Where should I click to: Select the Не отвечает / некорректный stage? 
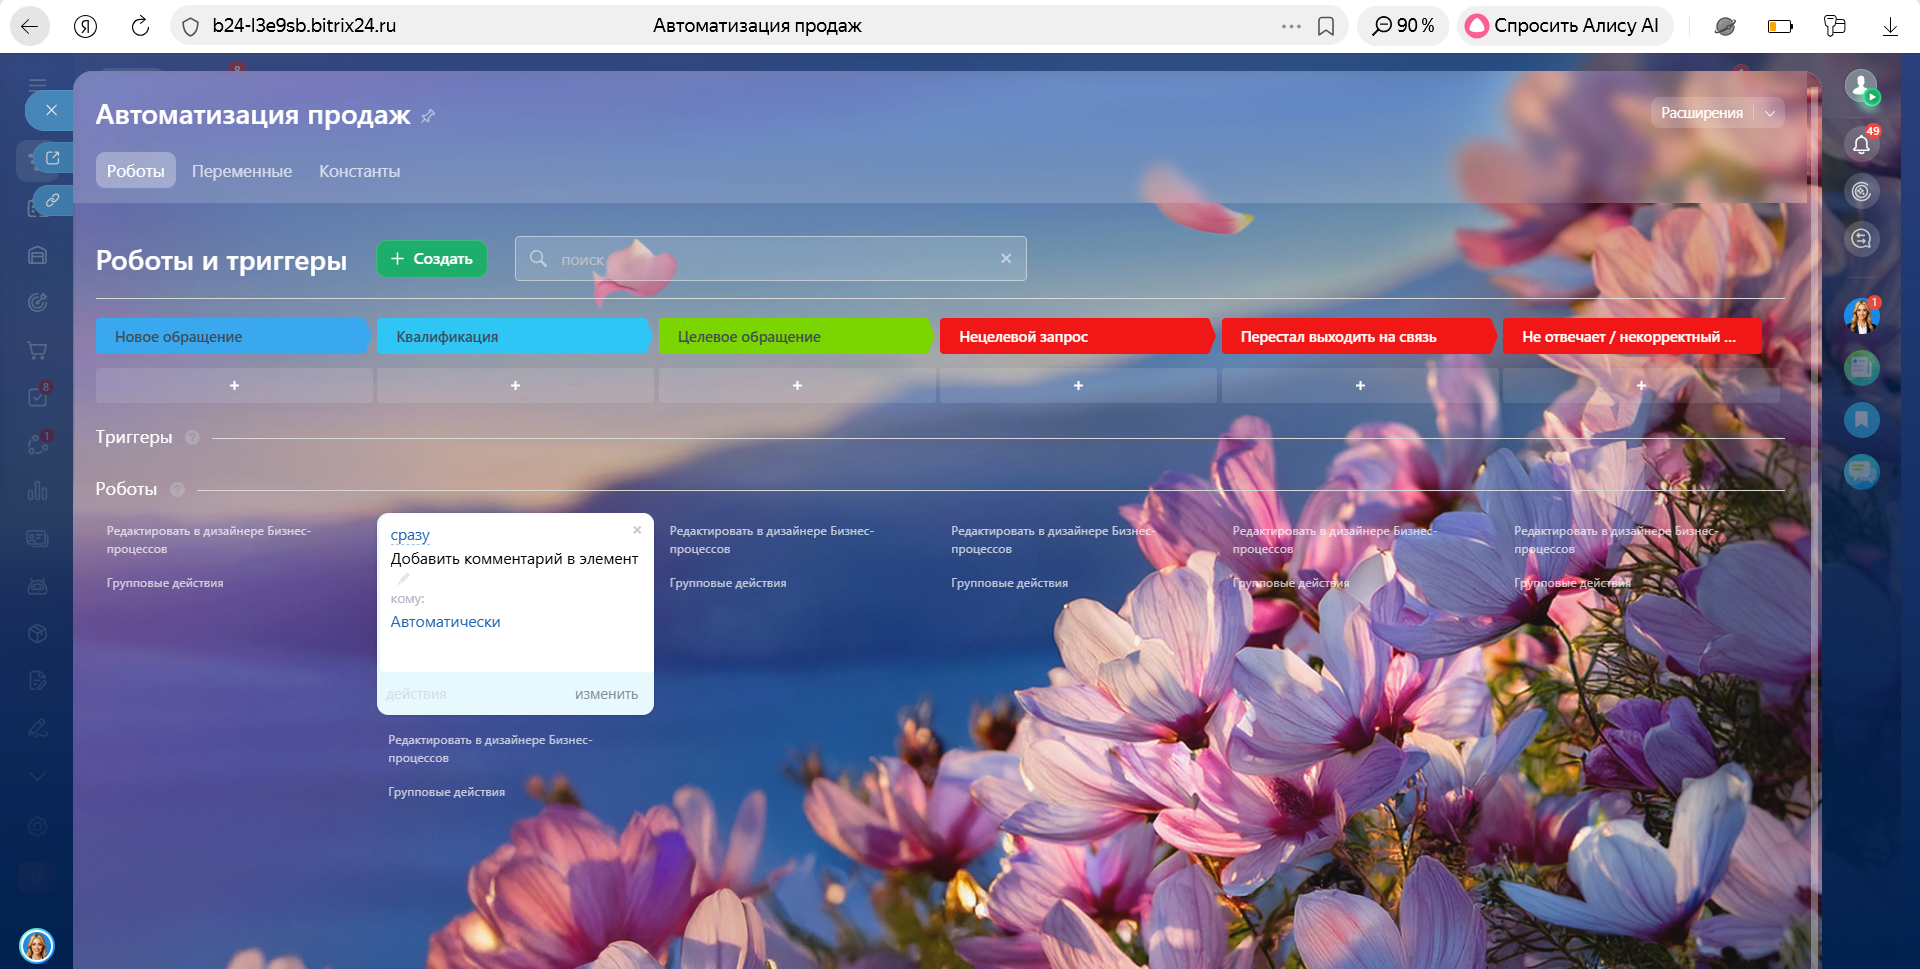click(1632, 336)
